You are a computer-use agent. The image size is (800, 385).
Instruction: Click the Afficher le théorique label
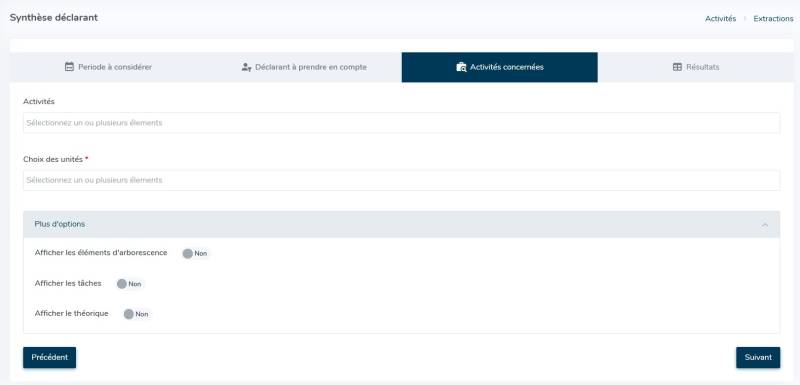tap(71, 313)
